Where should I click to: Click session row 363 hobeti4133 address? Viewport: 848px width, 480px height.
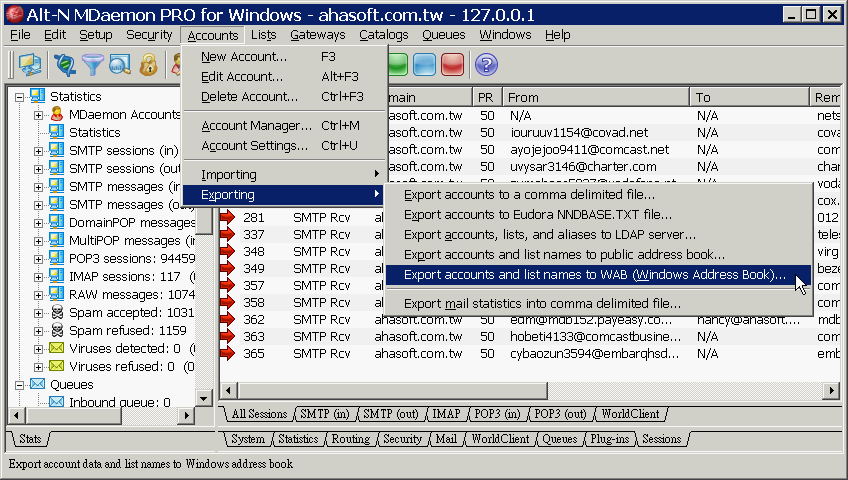[x=595, y=336]
